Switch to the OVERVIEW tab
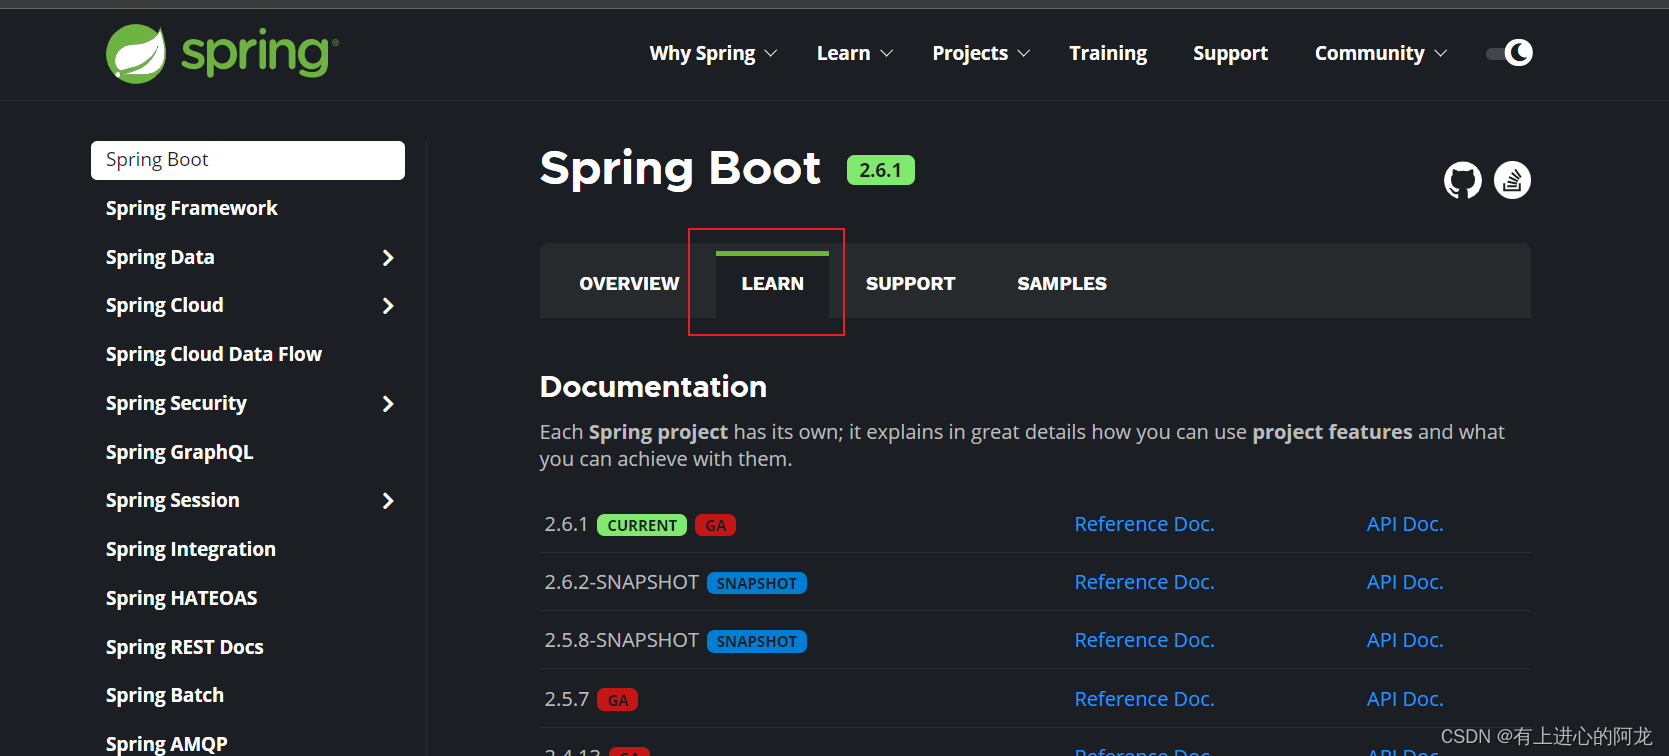The image size is (1669, 756). pos(629,284)
